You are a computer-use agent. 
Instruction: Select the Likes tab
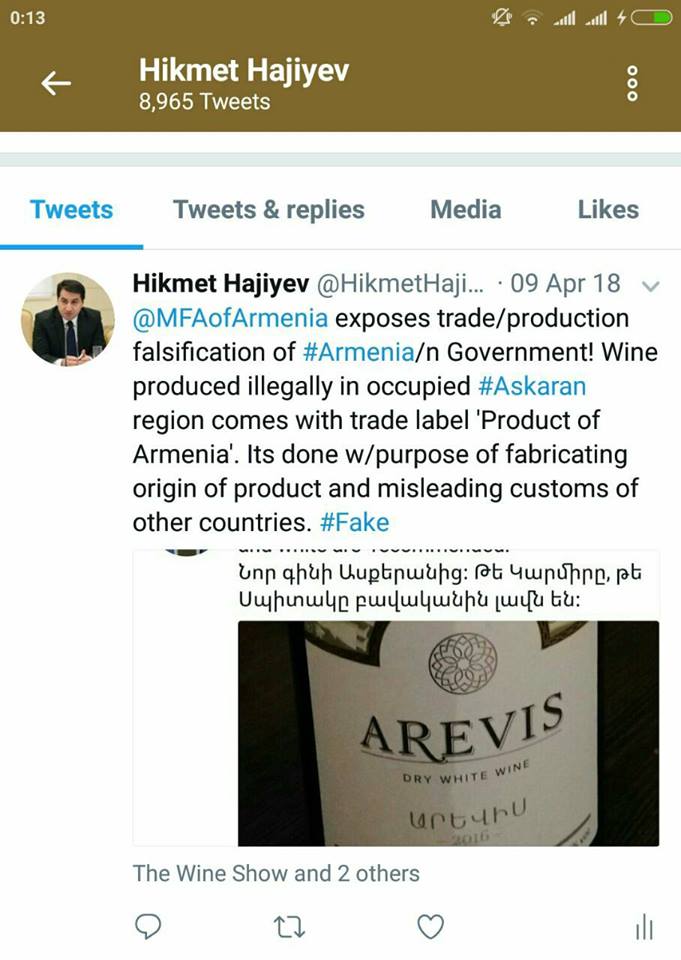pyautogui.click(x=608, y=209)
